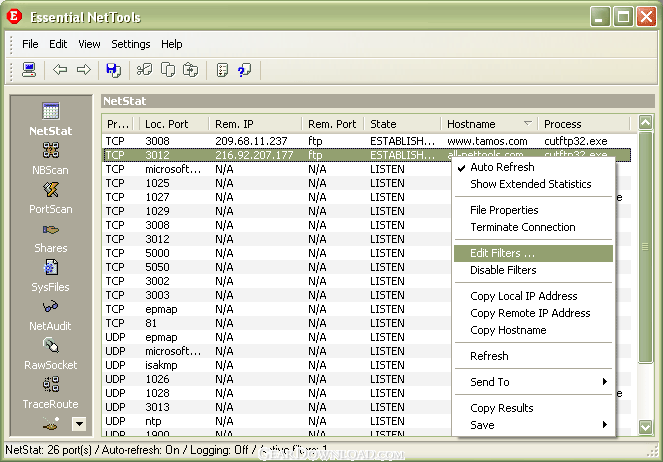Open the NetStat tool in sidebar
Viewport: 663px width, 462px height.
(51, 120)
